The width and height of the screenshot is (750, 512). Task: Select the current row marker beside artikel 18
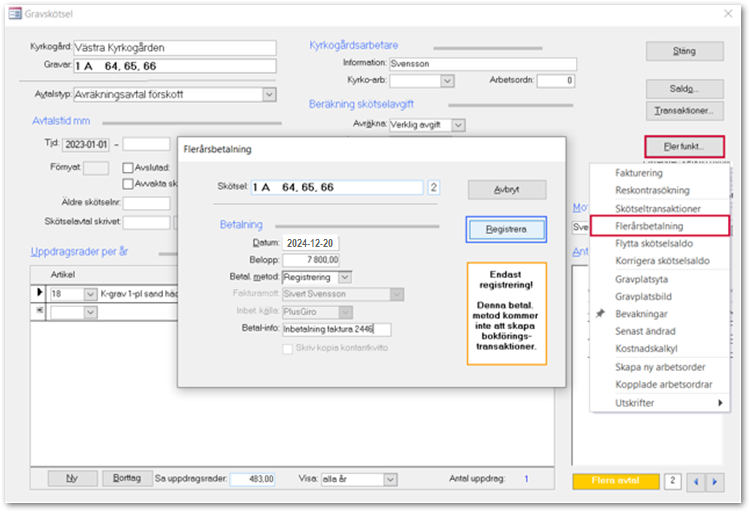pyautogui.click(x=39, y=293)
